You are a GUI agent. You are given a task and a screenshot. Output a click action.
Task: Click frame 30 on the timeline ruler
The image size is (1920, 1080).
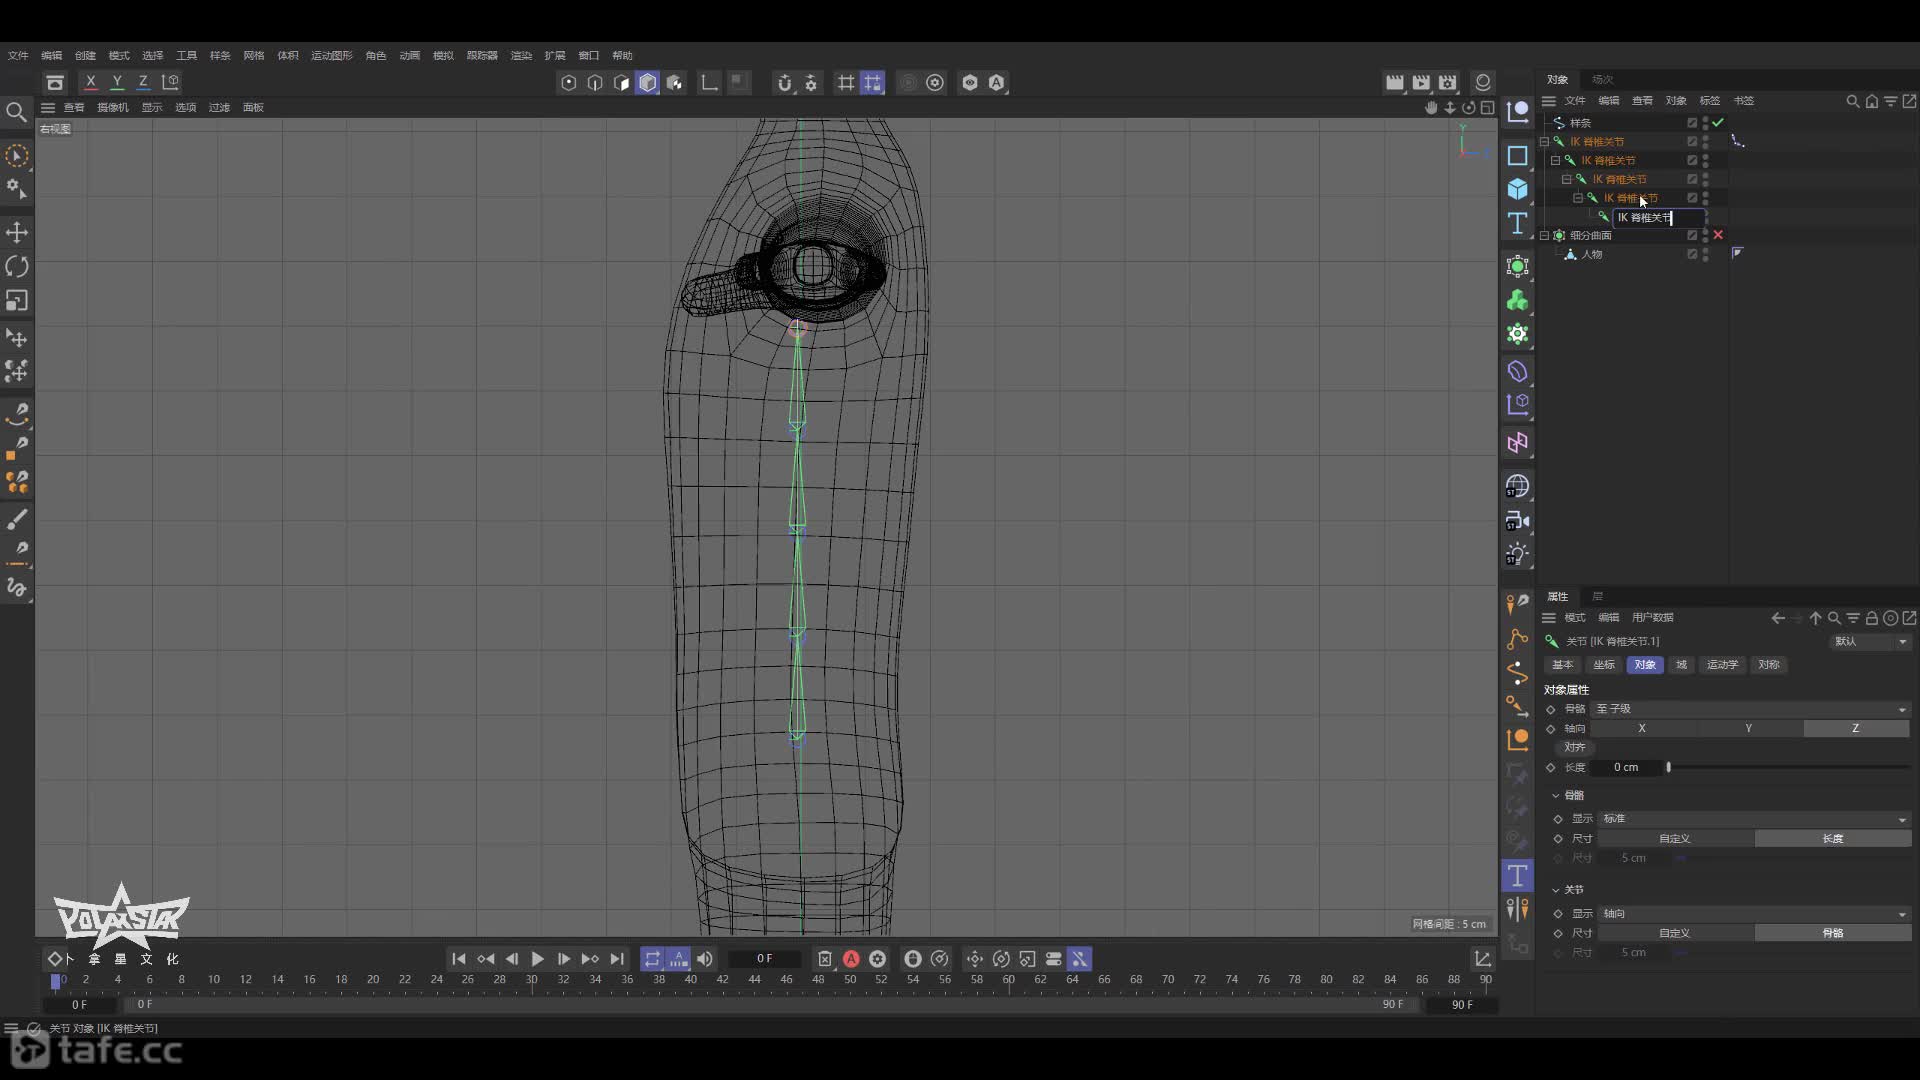pyautogui.click(x=532, y=981)
